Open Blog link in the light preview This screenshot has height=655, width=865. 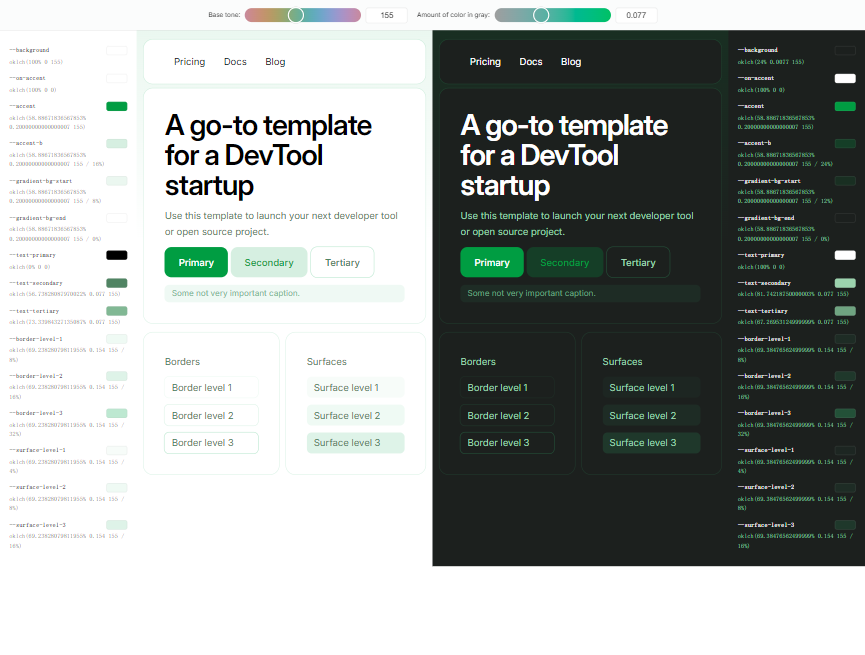pyautogui.click(x=275, y=62)
